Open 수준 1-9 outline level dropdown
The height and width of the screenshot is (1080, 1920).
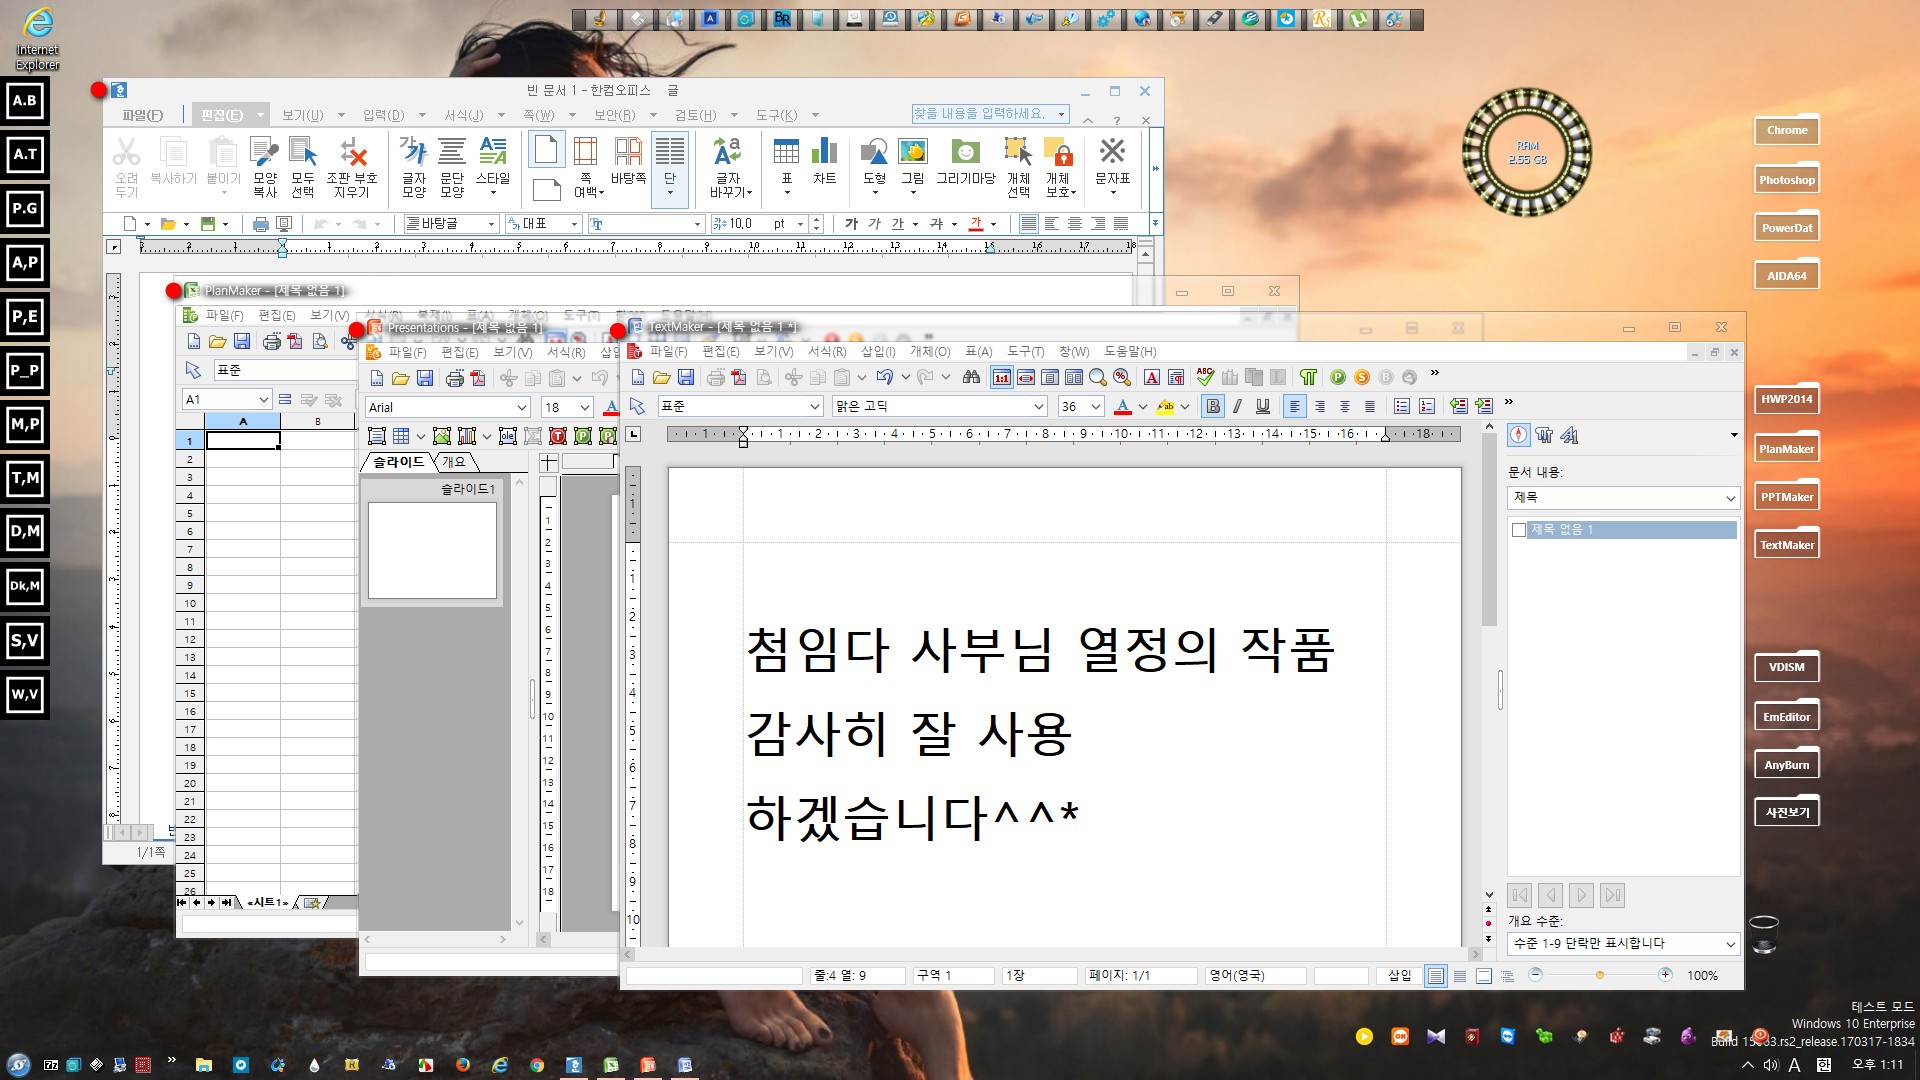coord(1730,944)
